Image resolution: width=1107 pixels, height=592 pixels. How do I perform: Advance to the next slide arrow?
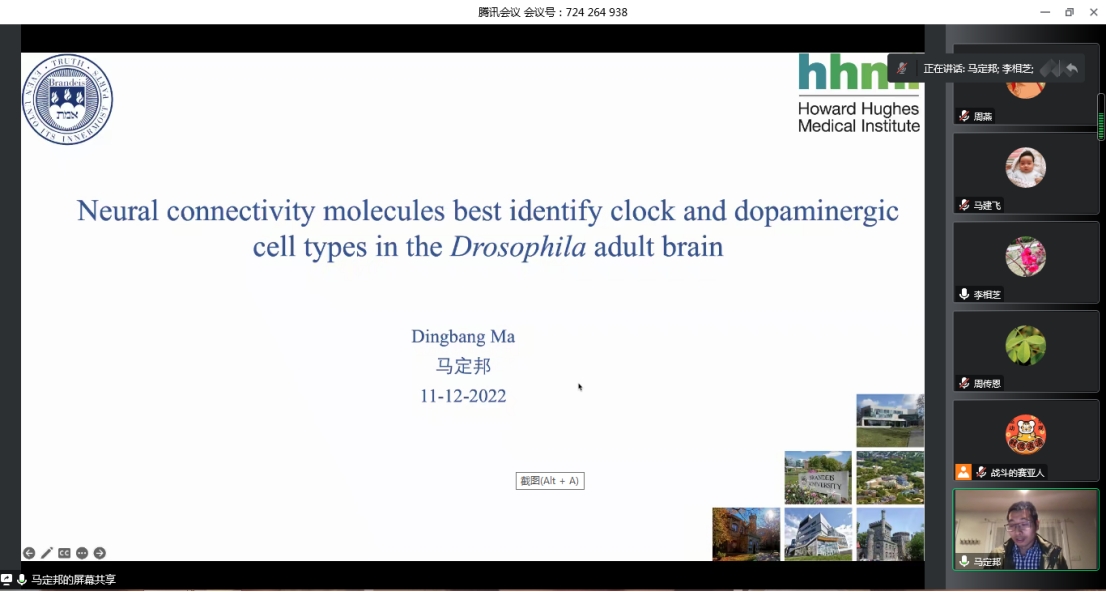[100, 553]
